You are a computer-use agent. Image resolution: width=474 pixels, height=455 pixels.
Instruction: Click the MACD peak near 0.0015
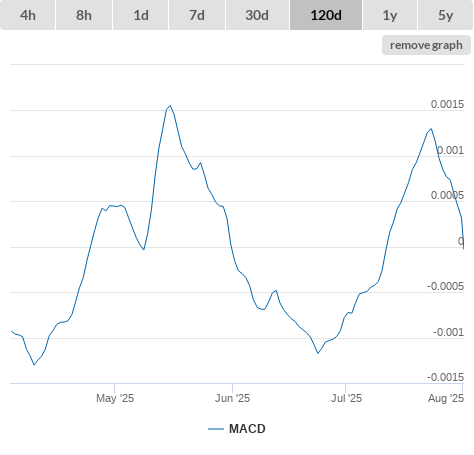[x=170, y=106]
